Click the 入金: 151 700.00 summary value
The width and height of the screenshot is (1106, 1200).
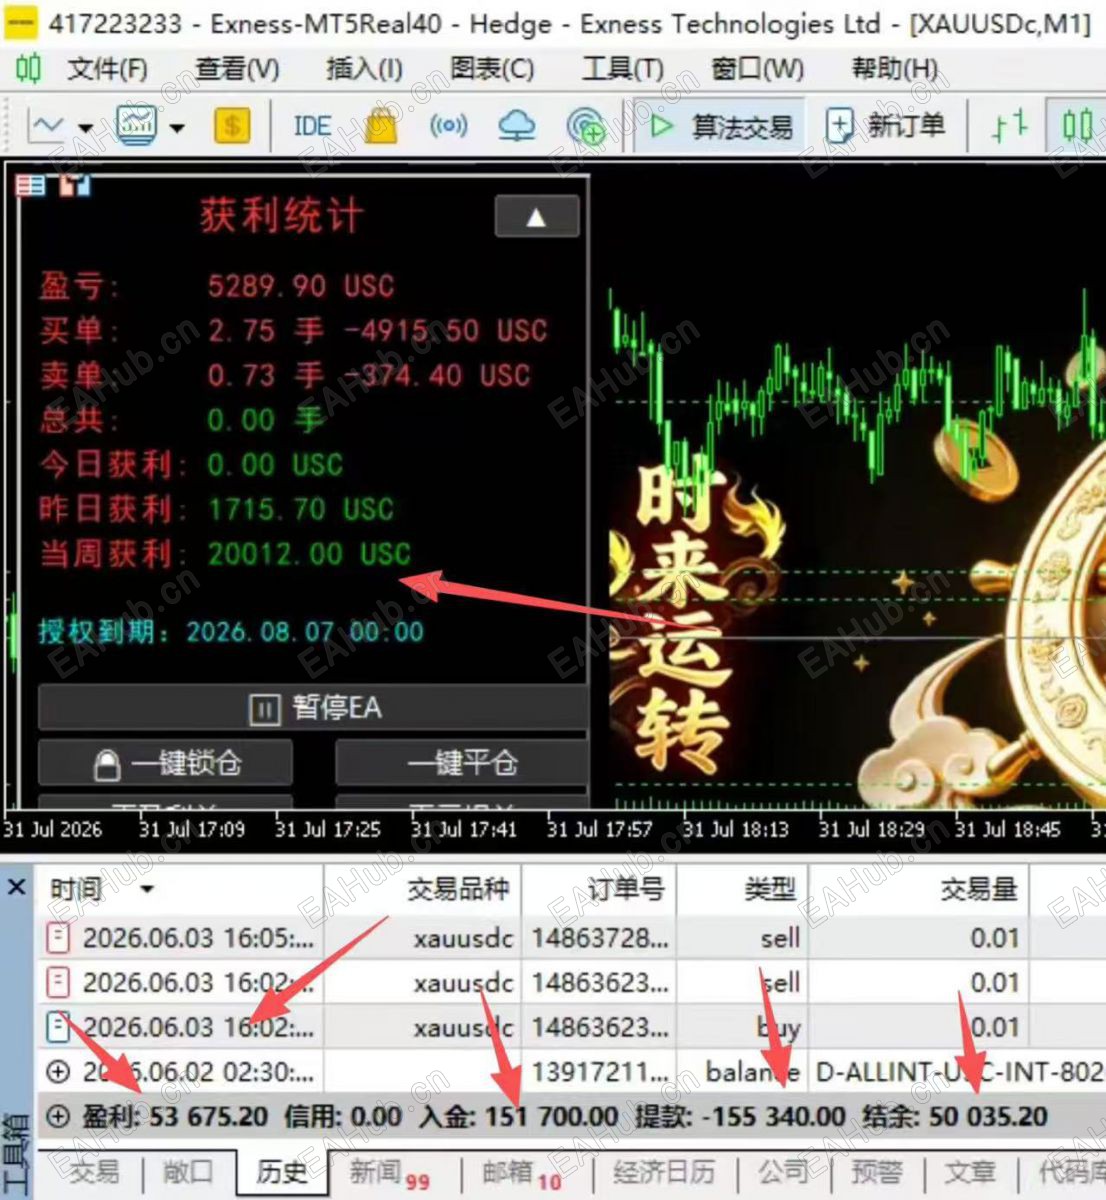[x=519, y=1116]
